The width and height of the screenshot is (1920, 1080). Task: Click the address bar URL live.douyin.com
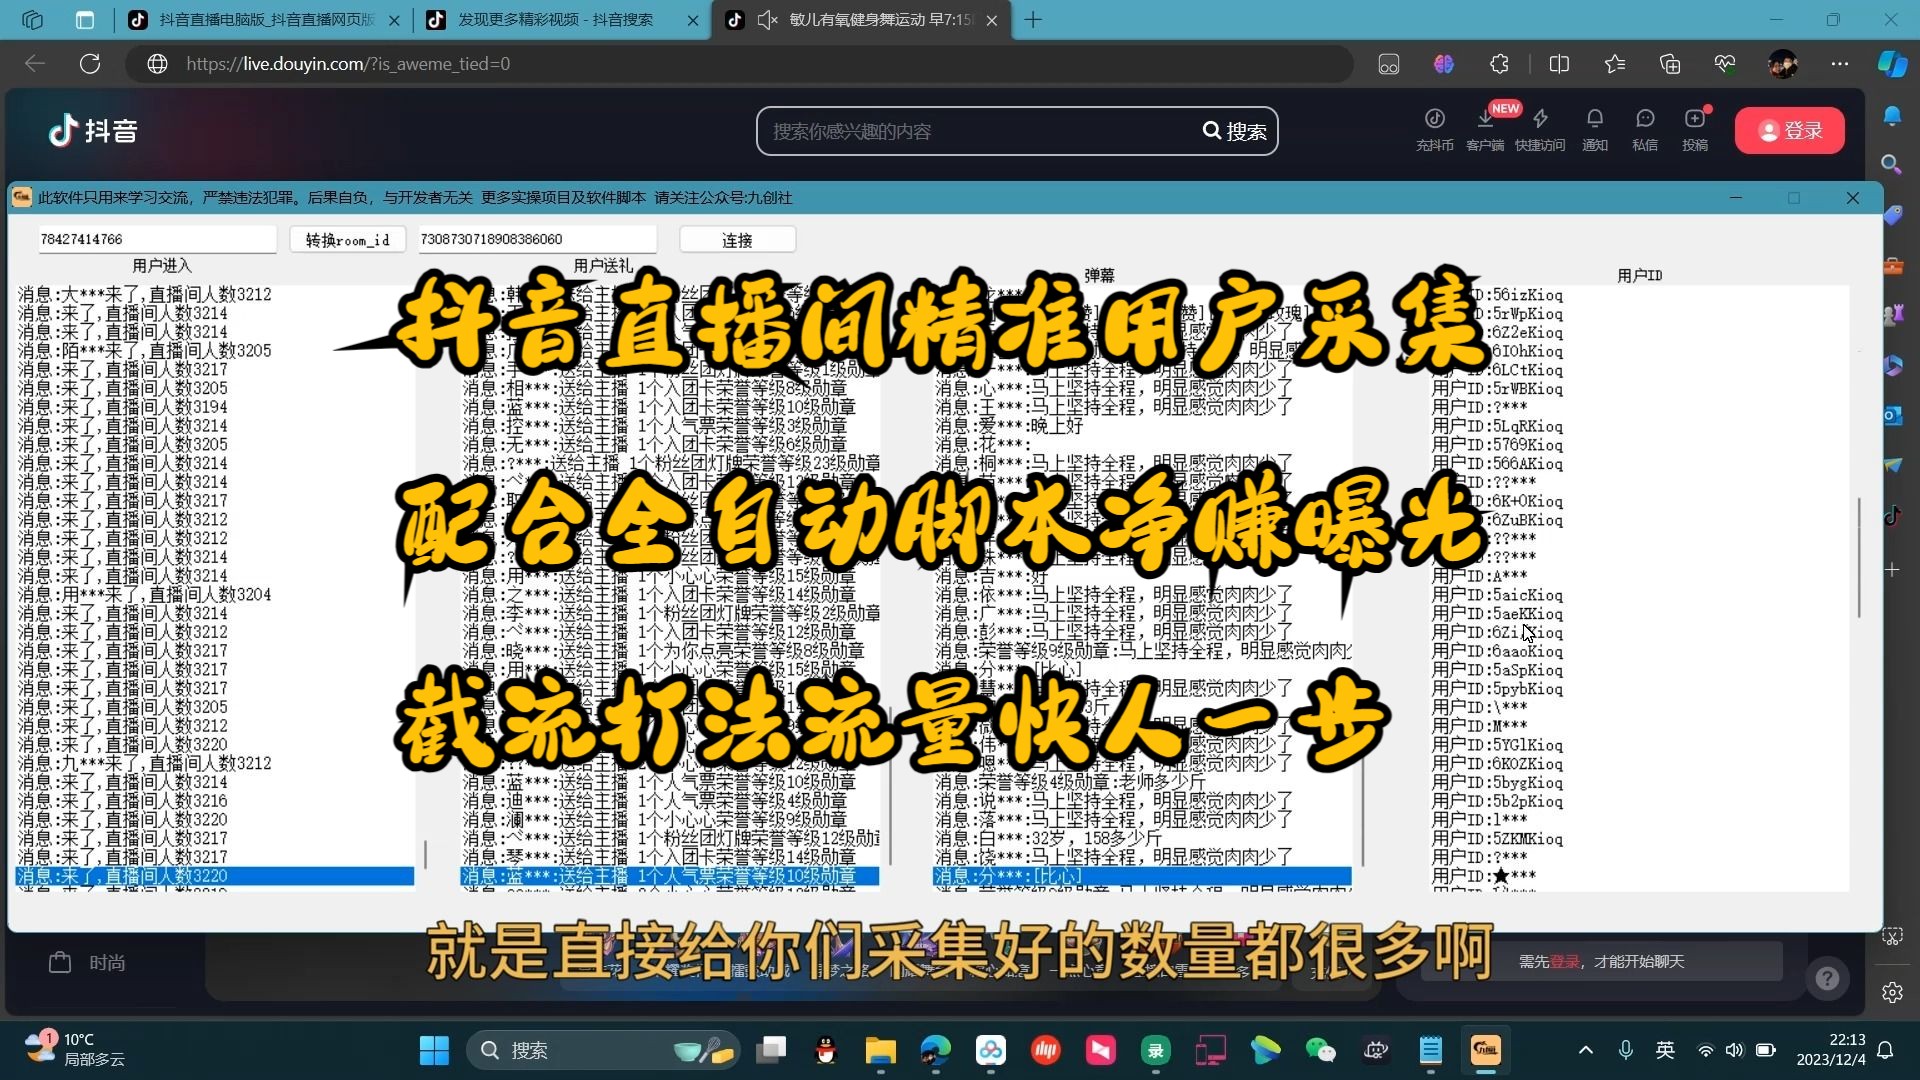click(348, 64)
